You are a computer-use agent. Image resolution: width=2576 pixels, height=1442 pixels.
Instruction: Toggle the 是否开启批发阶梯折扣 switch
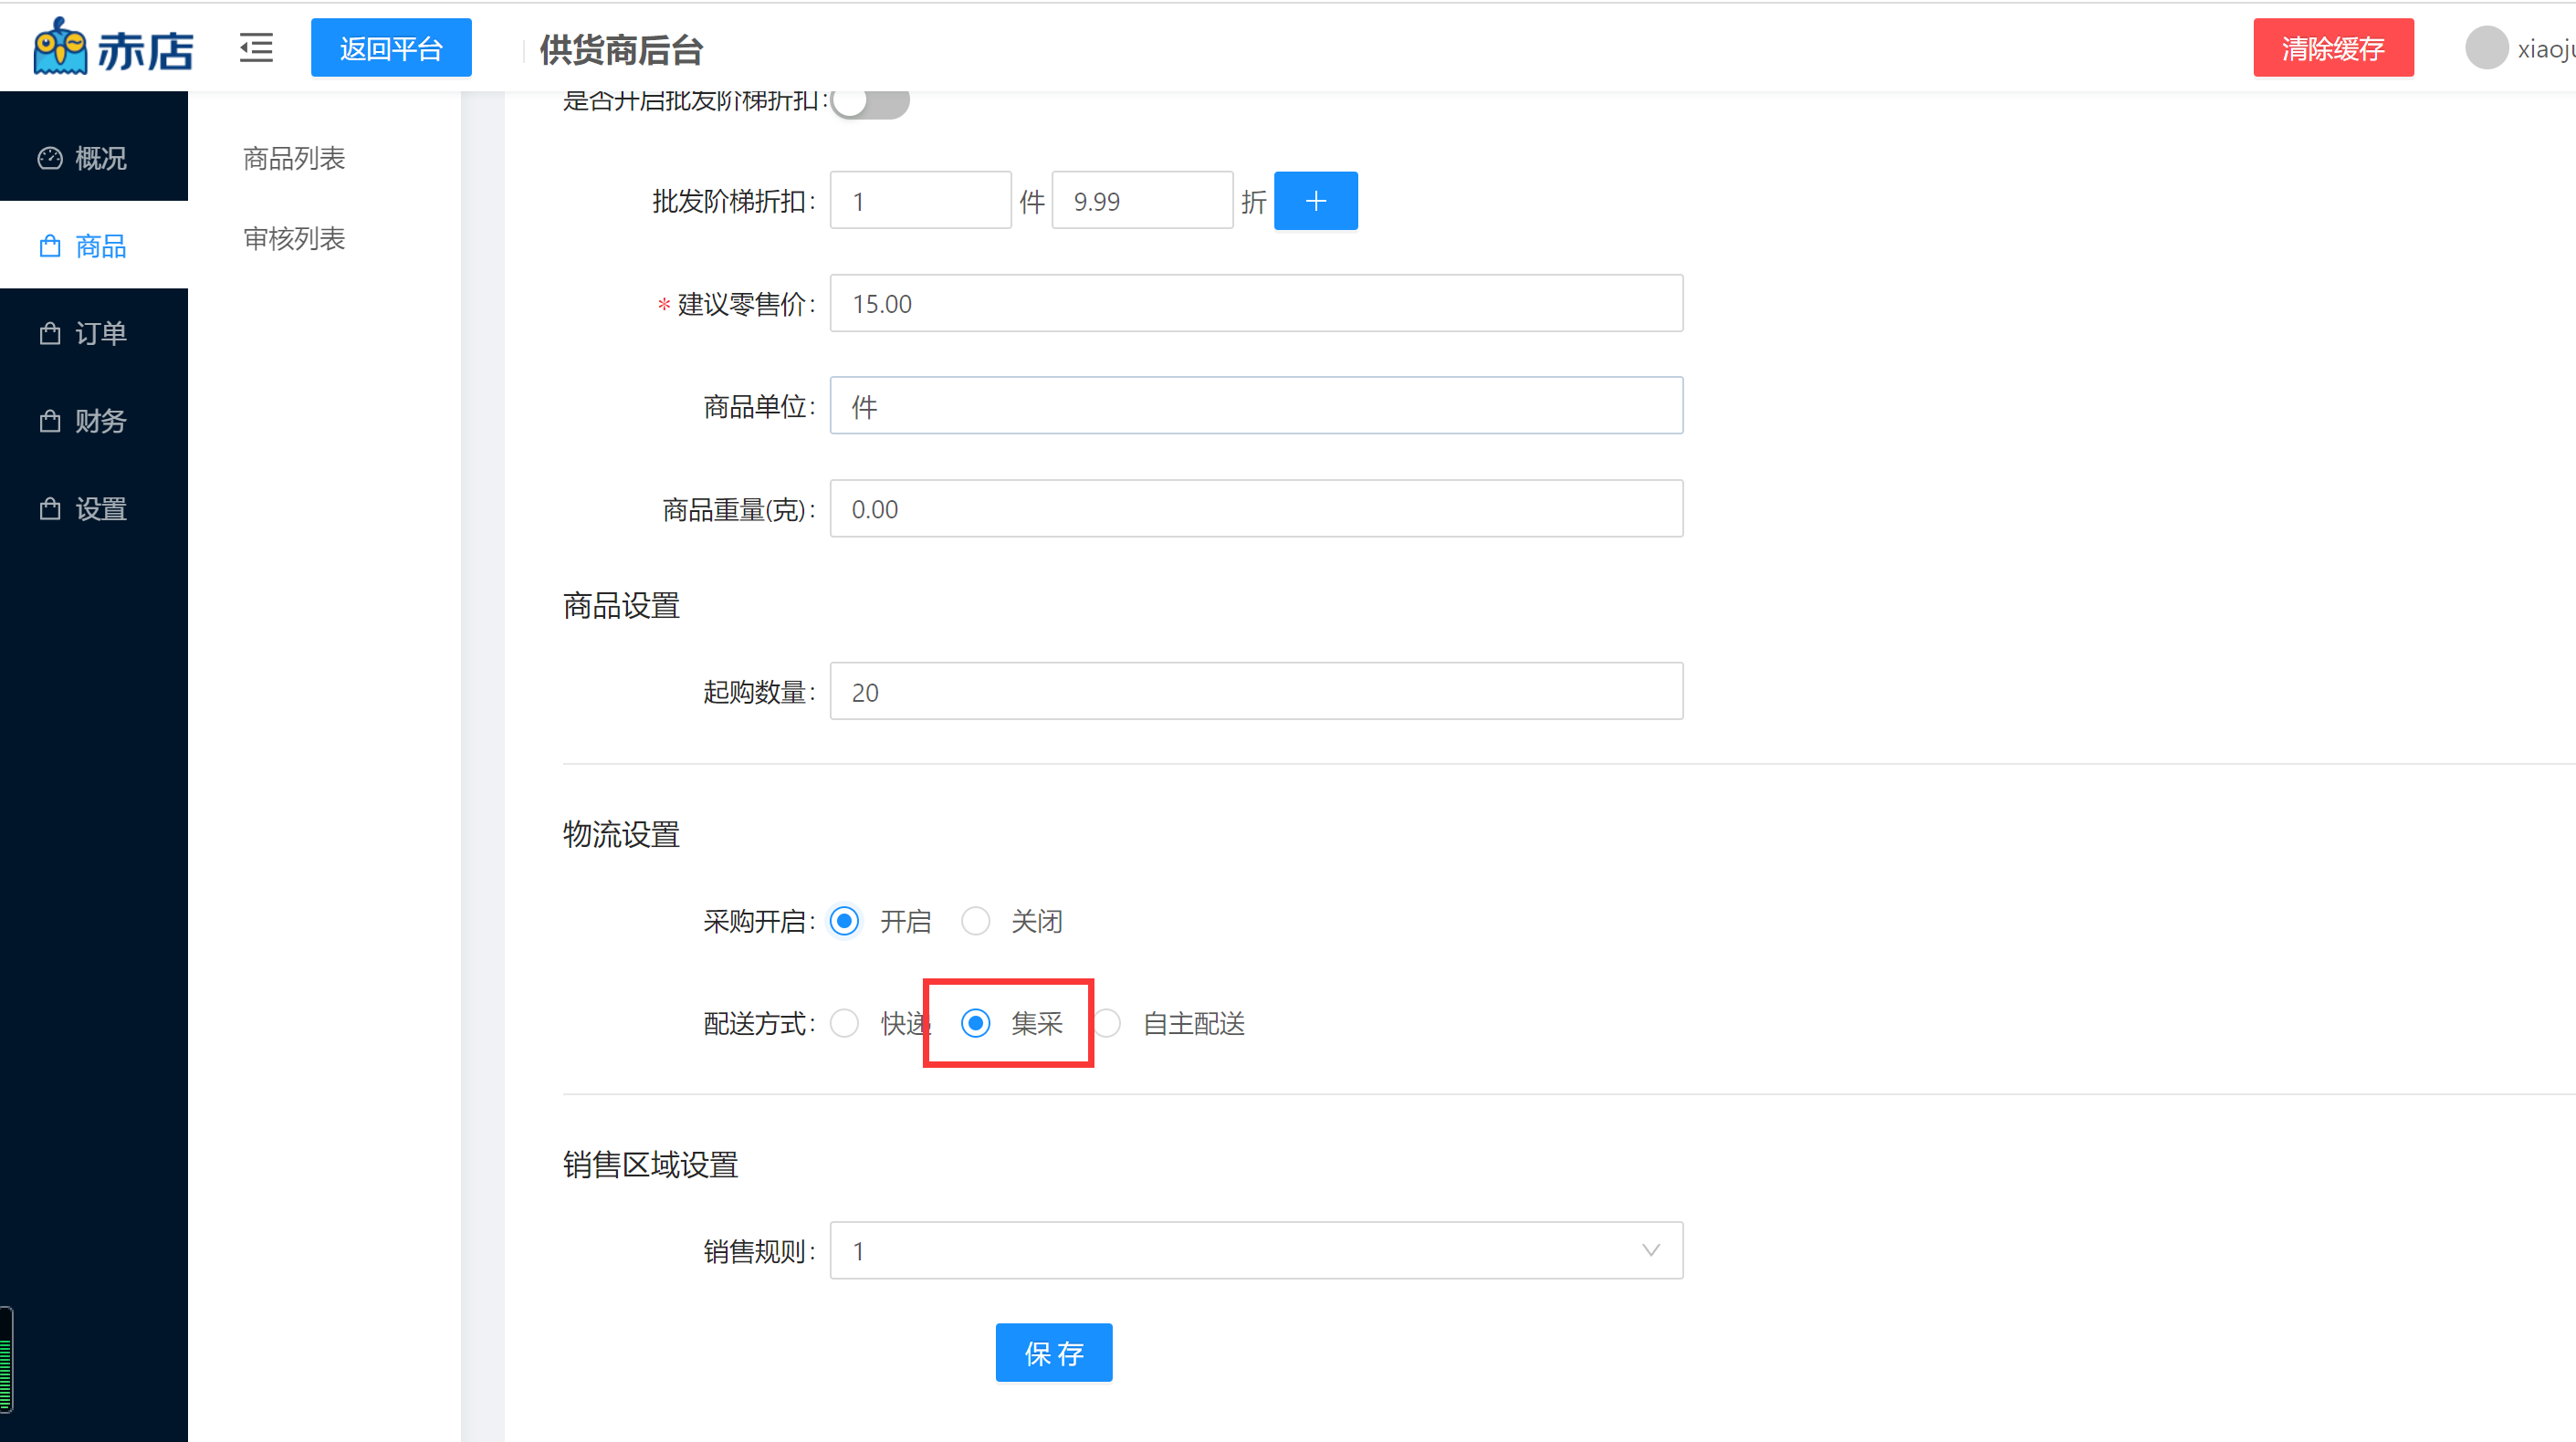(x=870, y=100)
